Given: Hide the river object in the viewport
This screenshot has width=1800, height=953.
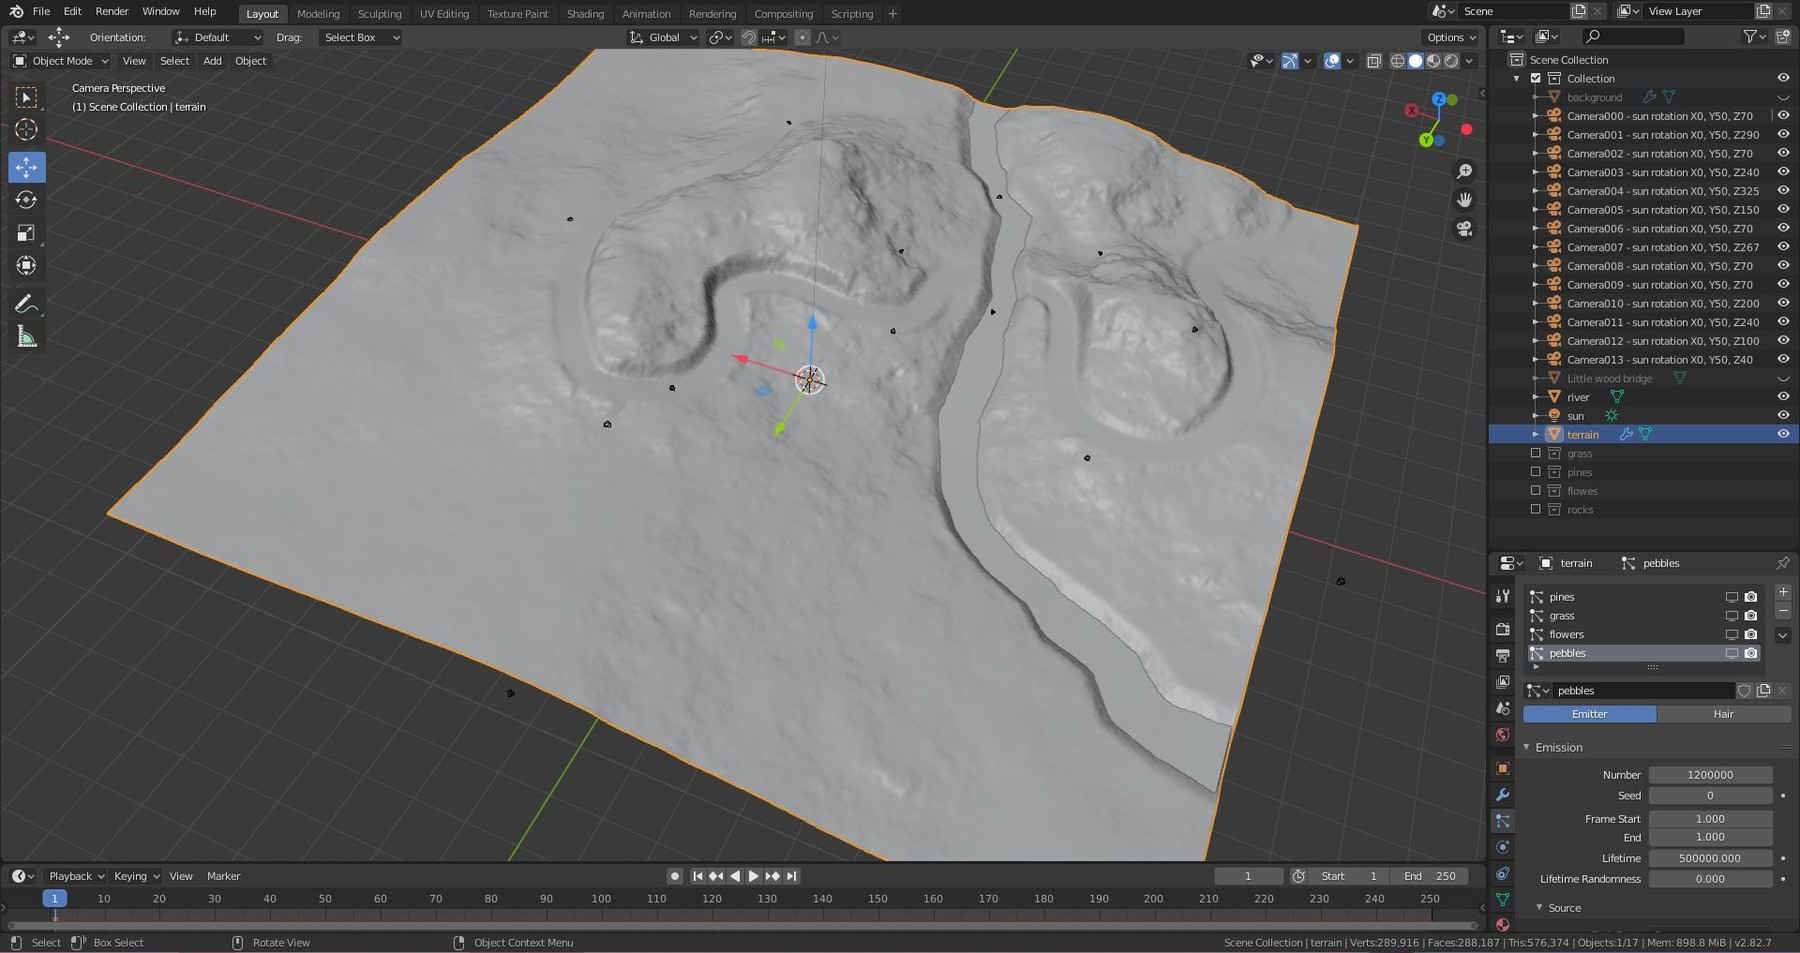Looking at the screenshot, I should tap(1784, 397).
